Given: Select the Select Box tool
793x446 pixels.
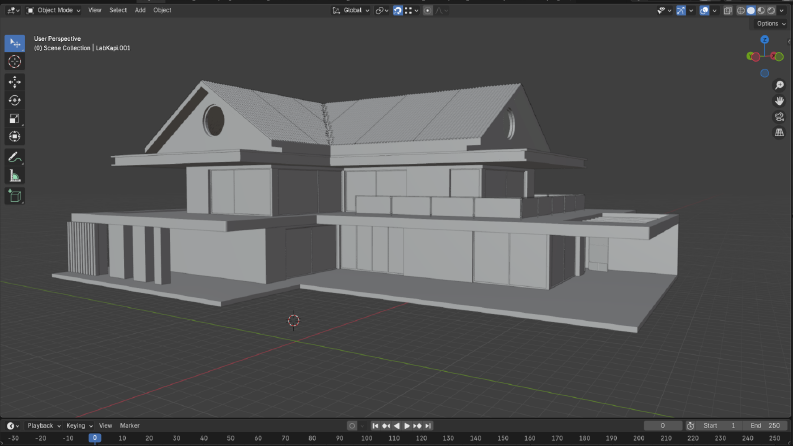Looking at the screenshot, I should tap(15, 43).
